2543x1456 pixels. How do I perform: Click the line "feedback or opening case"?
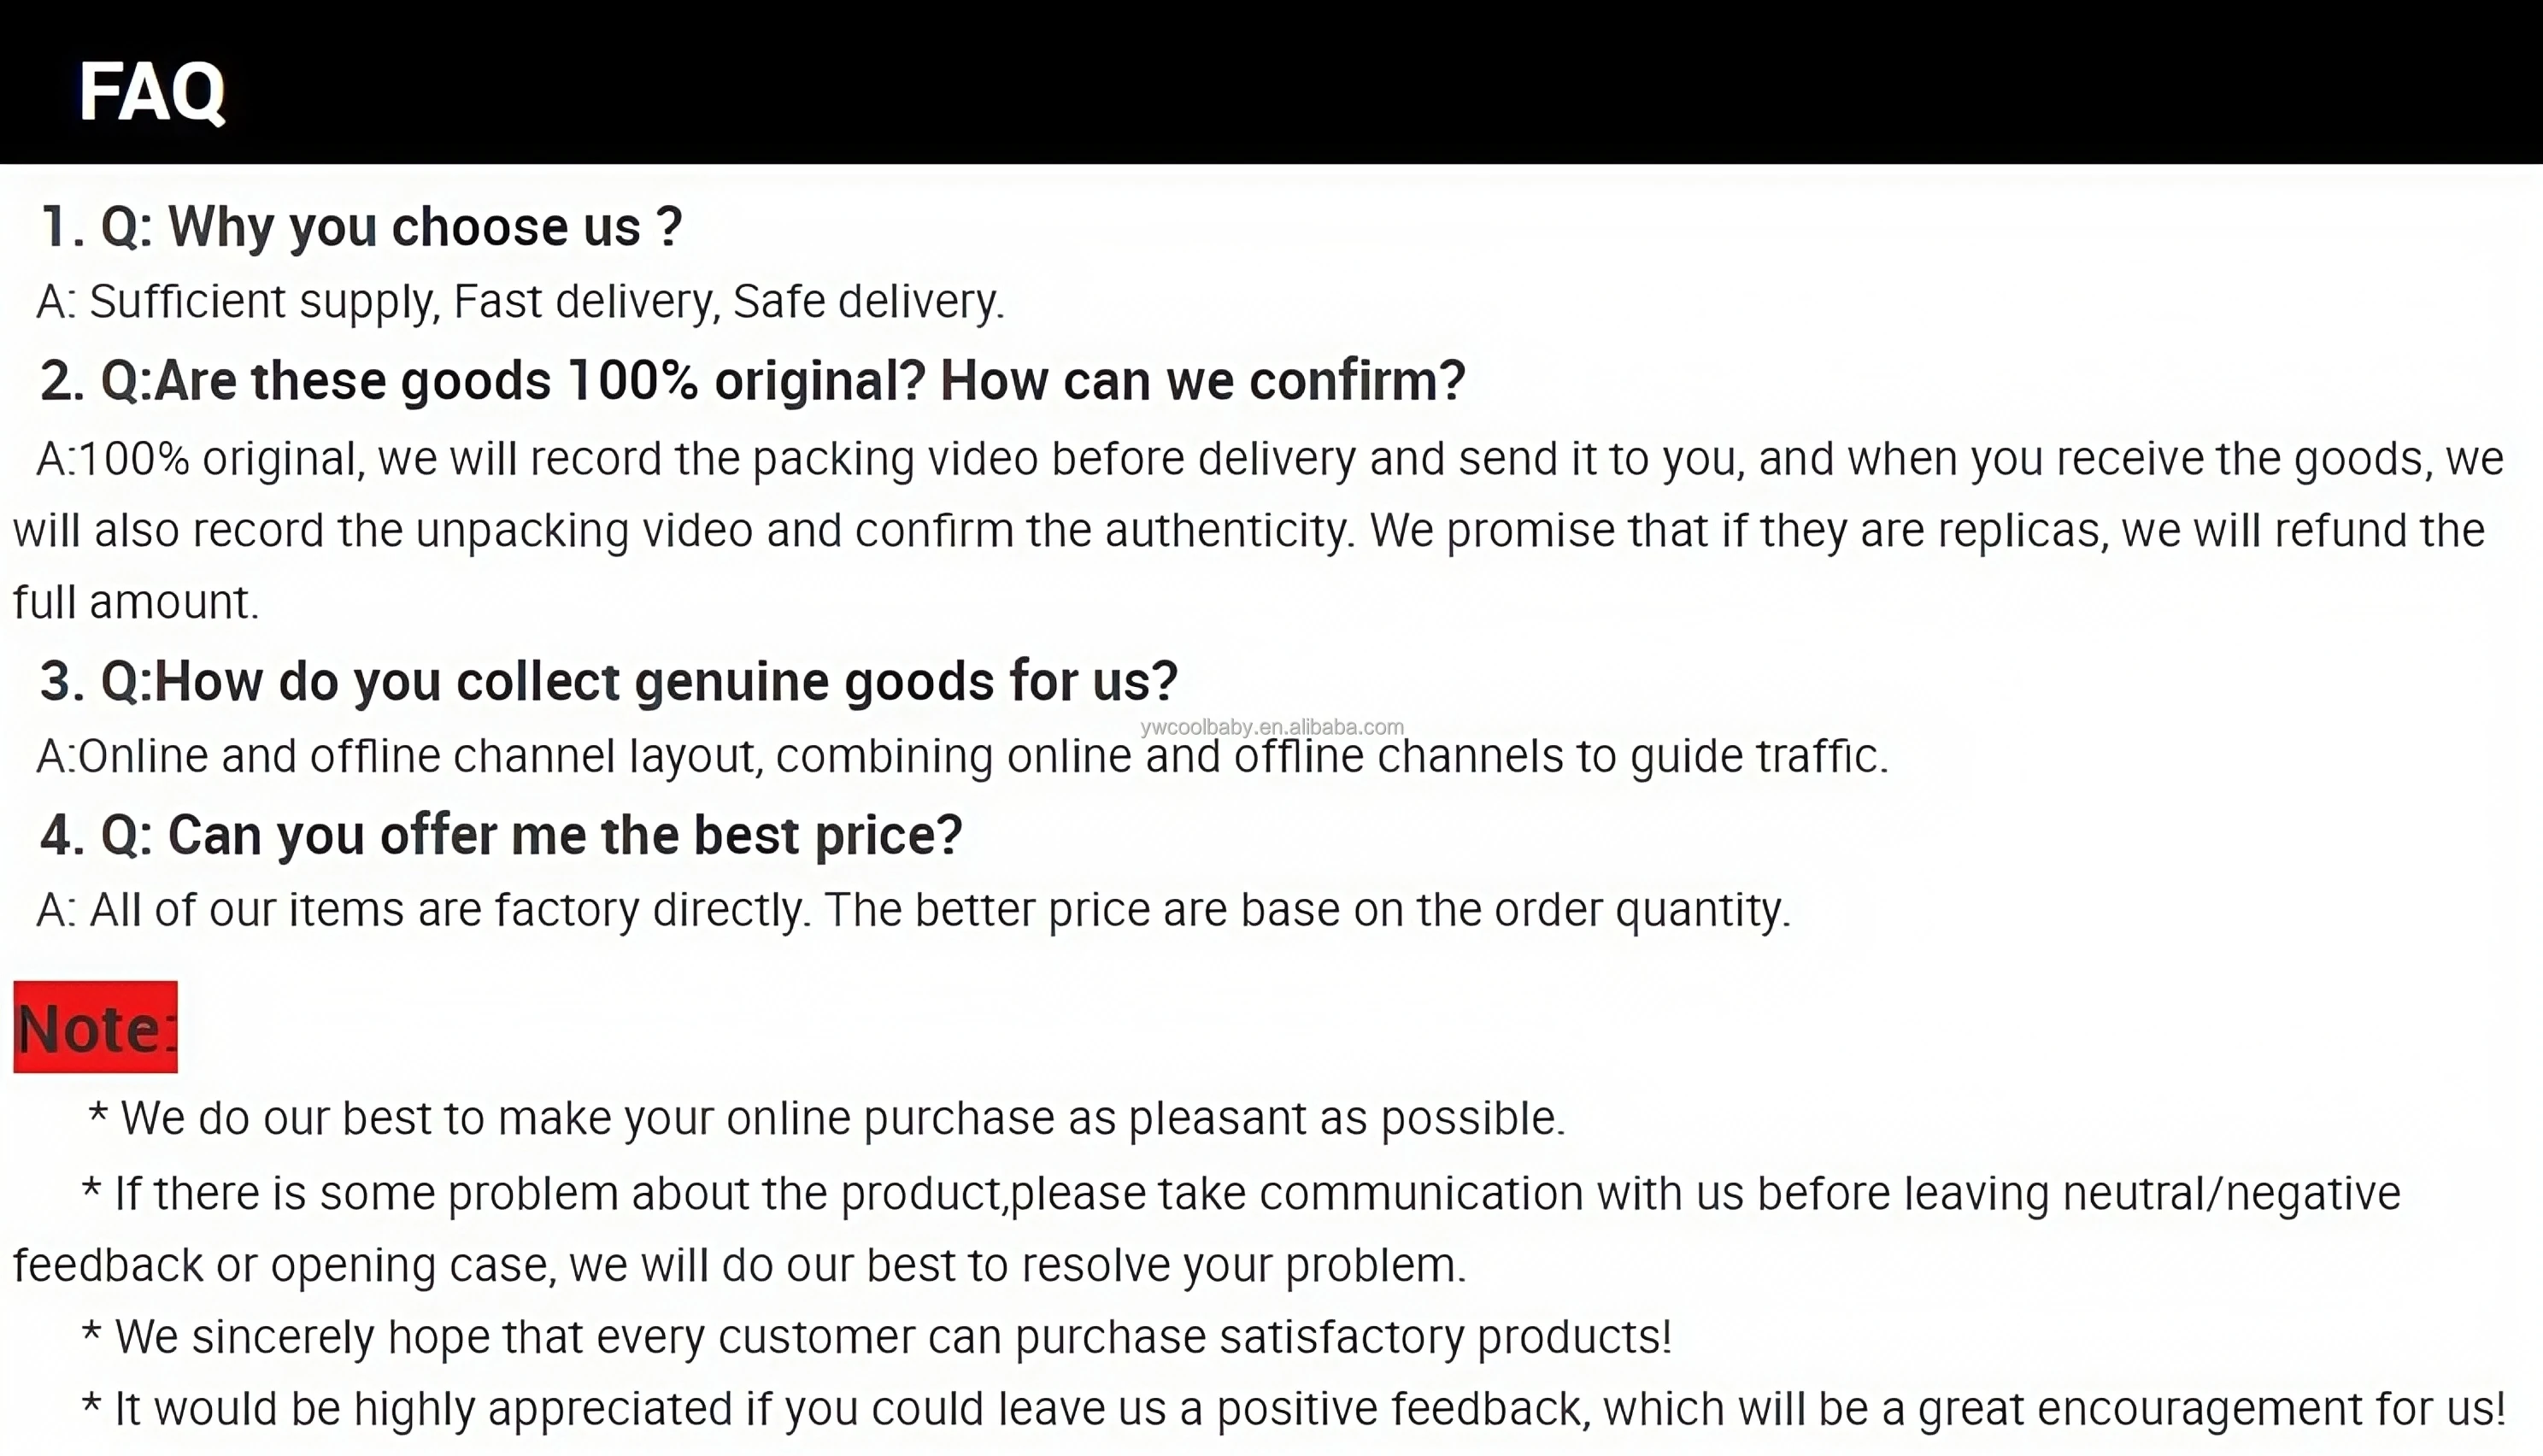pyautogui.click(x=739, y=1265)
